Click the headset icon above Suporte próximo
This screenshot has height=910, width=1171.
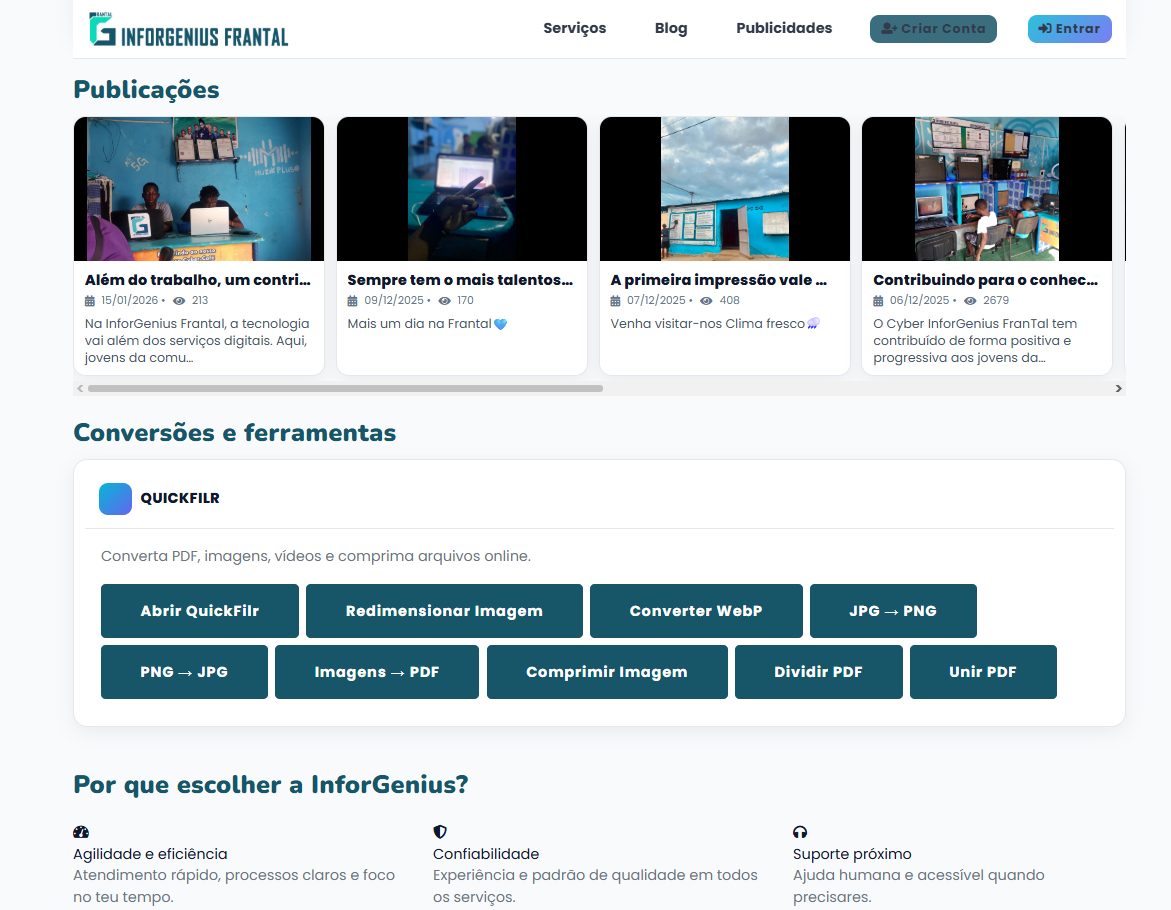point(800,832)
